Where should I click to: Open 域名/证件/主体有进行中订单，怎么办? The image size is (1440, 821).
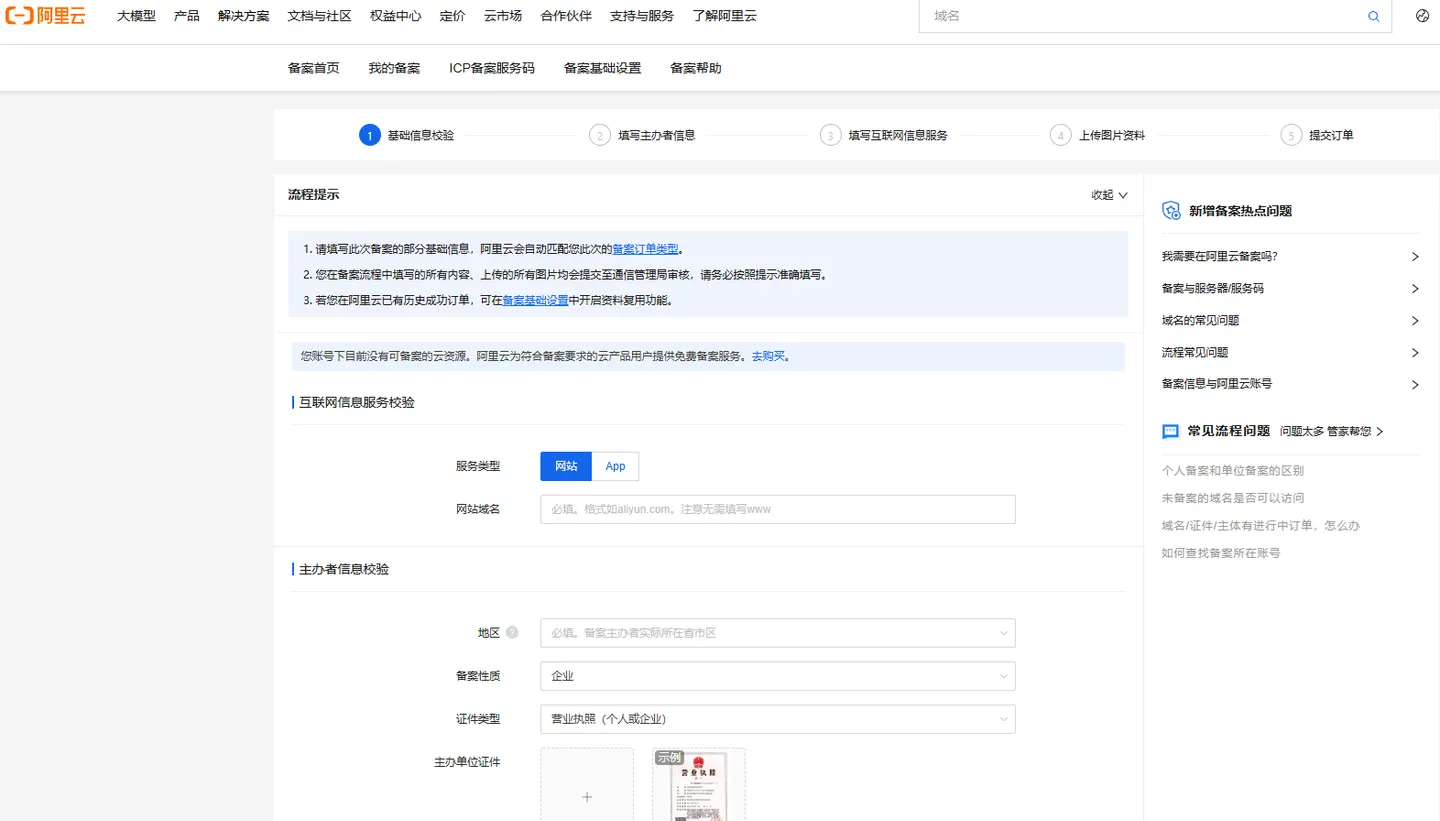[x=1260, y=526]
